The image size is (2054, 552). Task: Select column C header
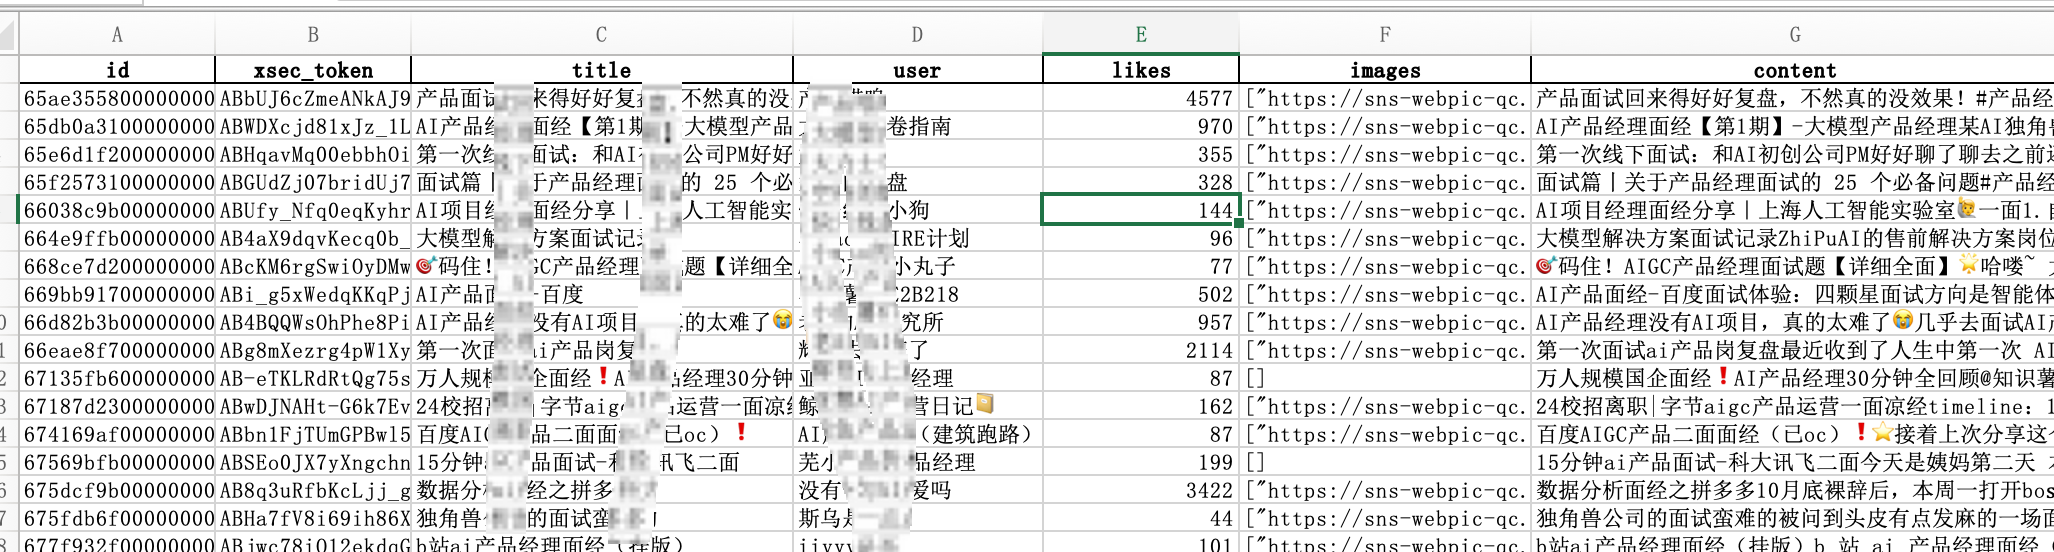(601, 35)
